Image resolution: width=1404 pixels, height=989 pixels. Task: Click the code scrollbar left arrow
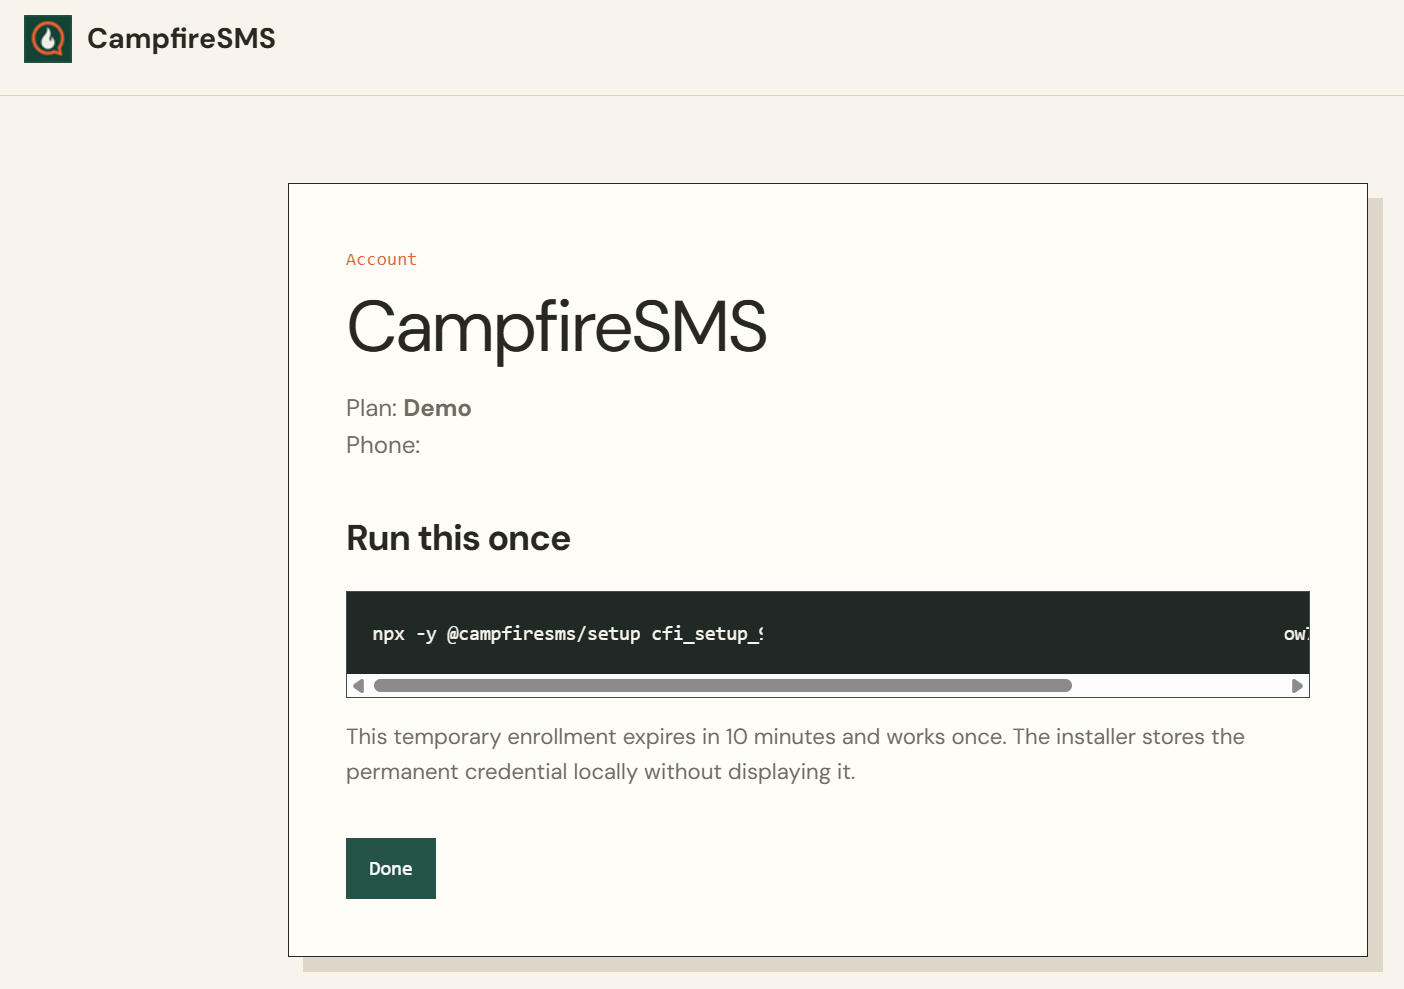[359, 686]
